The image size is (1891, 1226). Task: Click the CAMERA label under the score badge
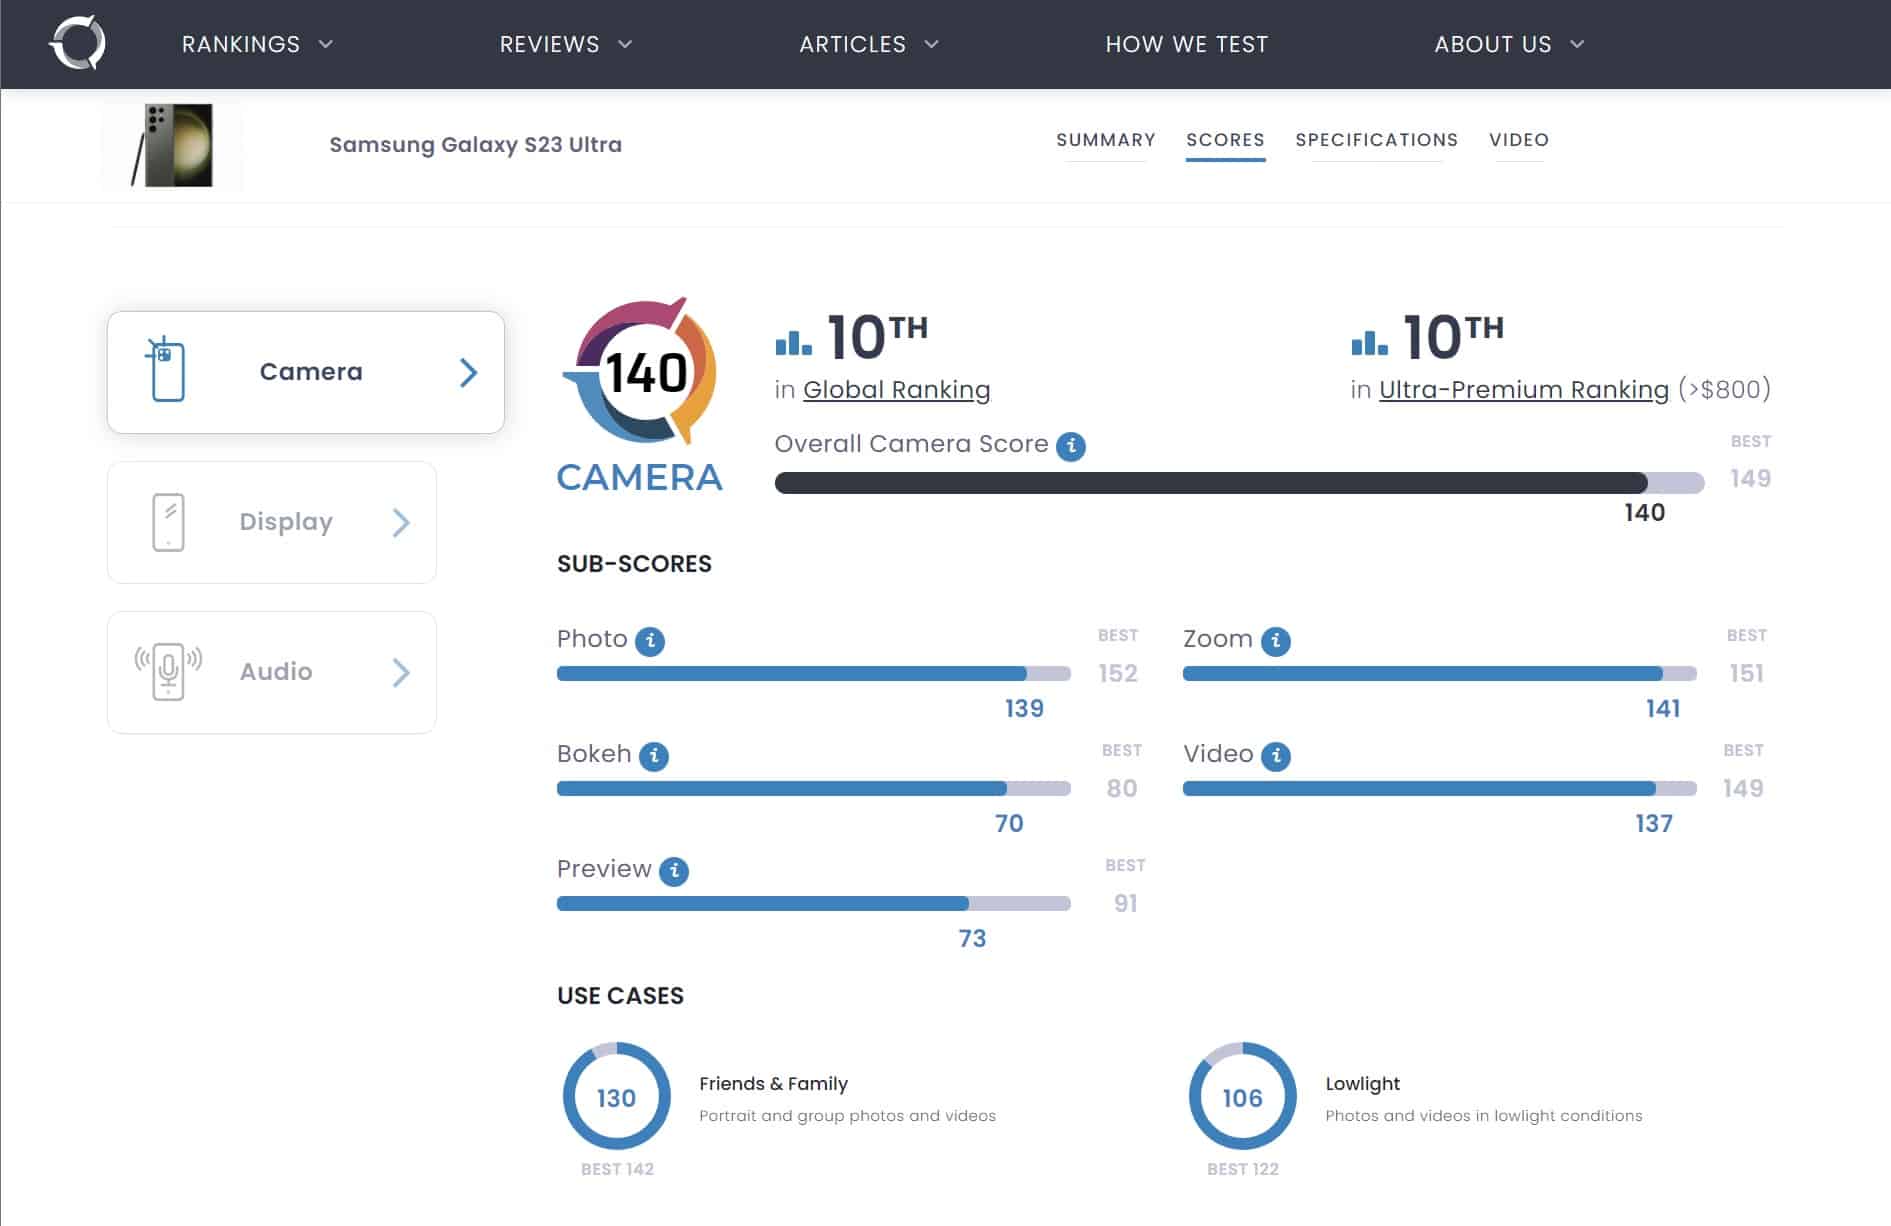(639, 478)
